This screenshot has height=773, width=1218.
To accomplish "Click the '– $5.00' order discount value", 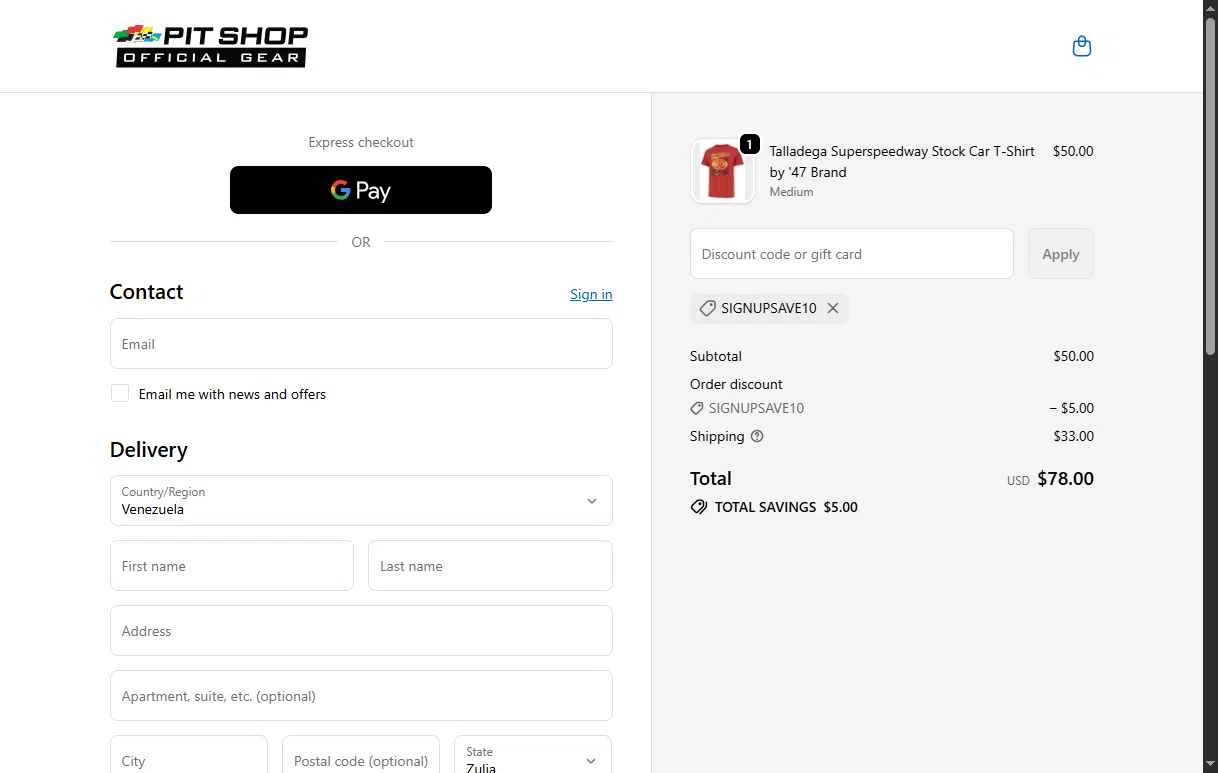I will [1071, 408].
